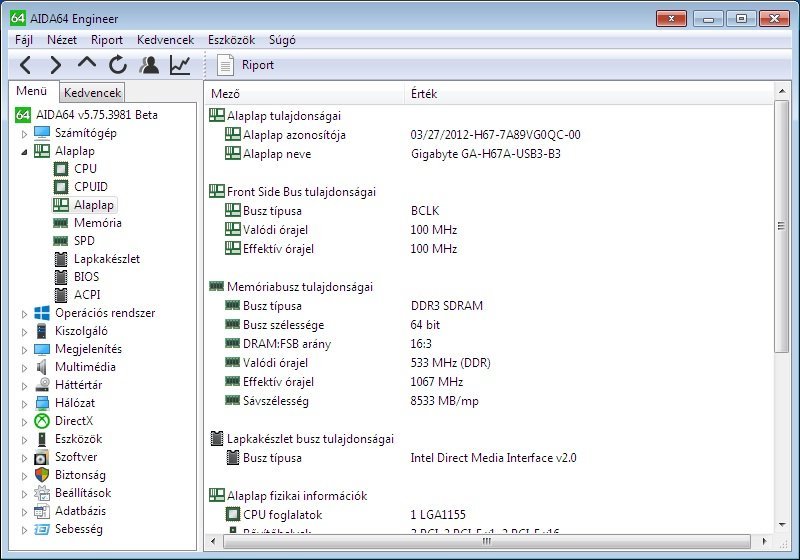Select the Lapkakészlet chipset icon
800x560 pixels.
(x=61, y=259)
